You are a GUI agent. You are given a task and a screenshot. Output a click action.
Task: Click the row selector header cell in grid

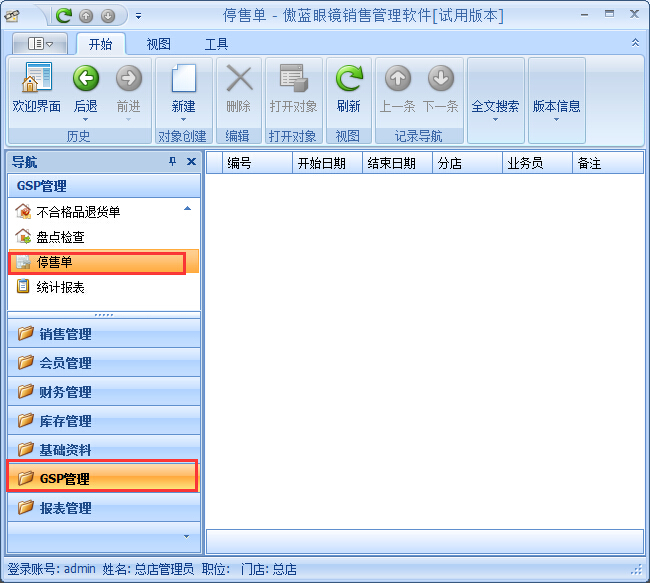pos(214,163)
